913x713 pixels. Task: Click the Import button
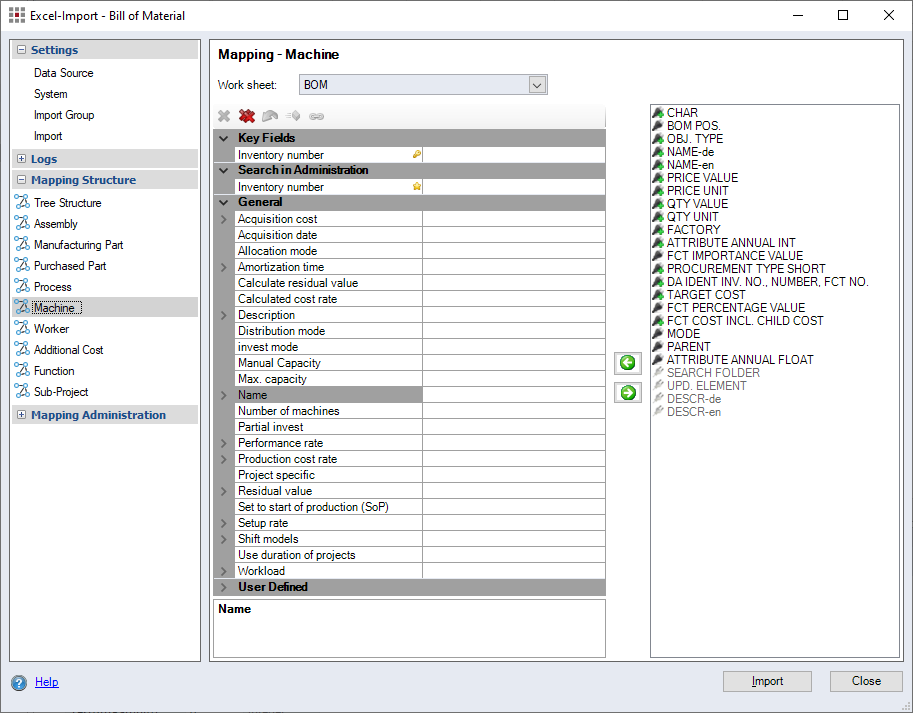(x=767, y=681)
